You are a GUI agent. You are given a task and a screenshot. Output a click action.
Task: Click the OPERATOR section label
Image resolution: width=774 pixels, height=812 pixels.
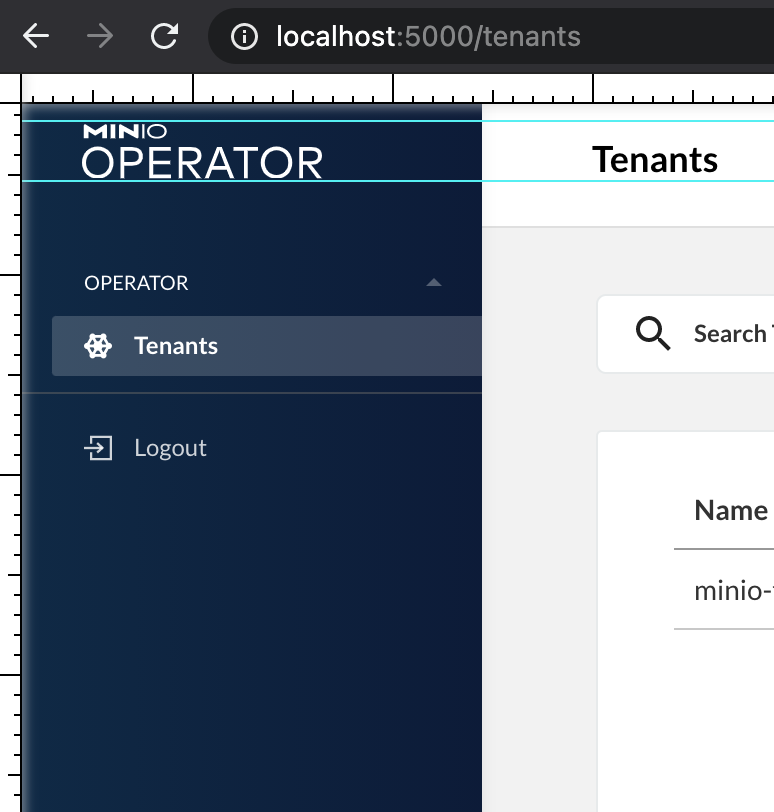(136, 283)
